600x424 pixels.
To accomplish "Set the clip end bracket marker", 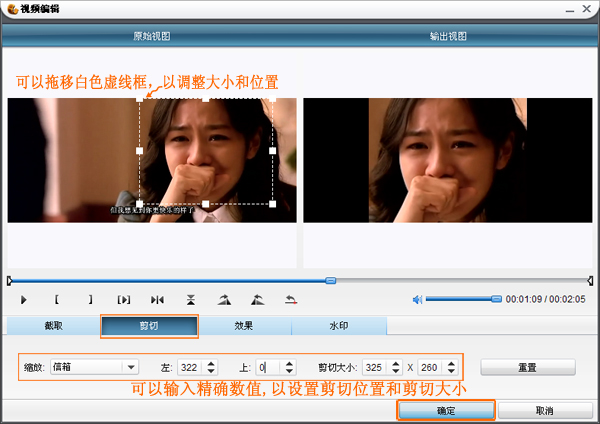I will [90, 299].
